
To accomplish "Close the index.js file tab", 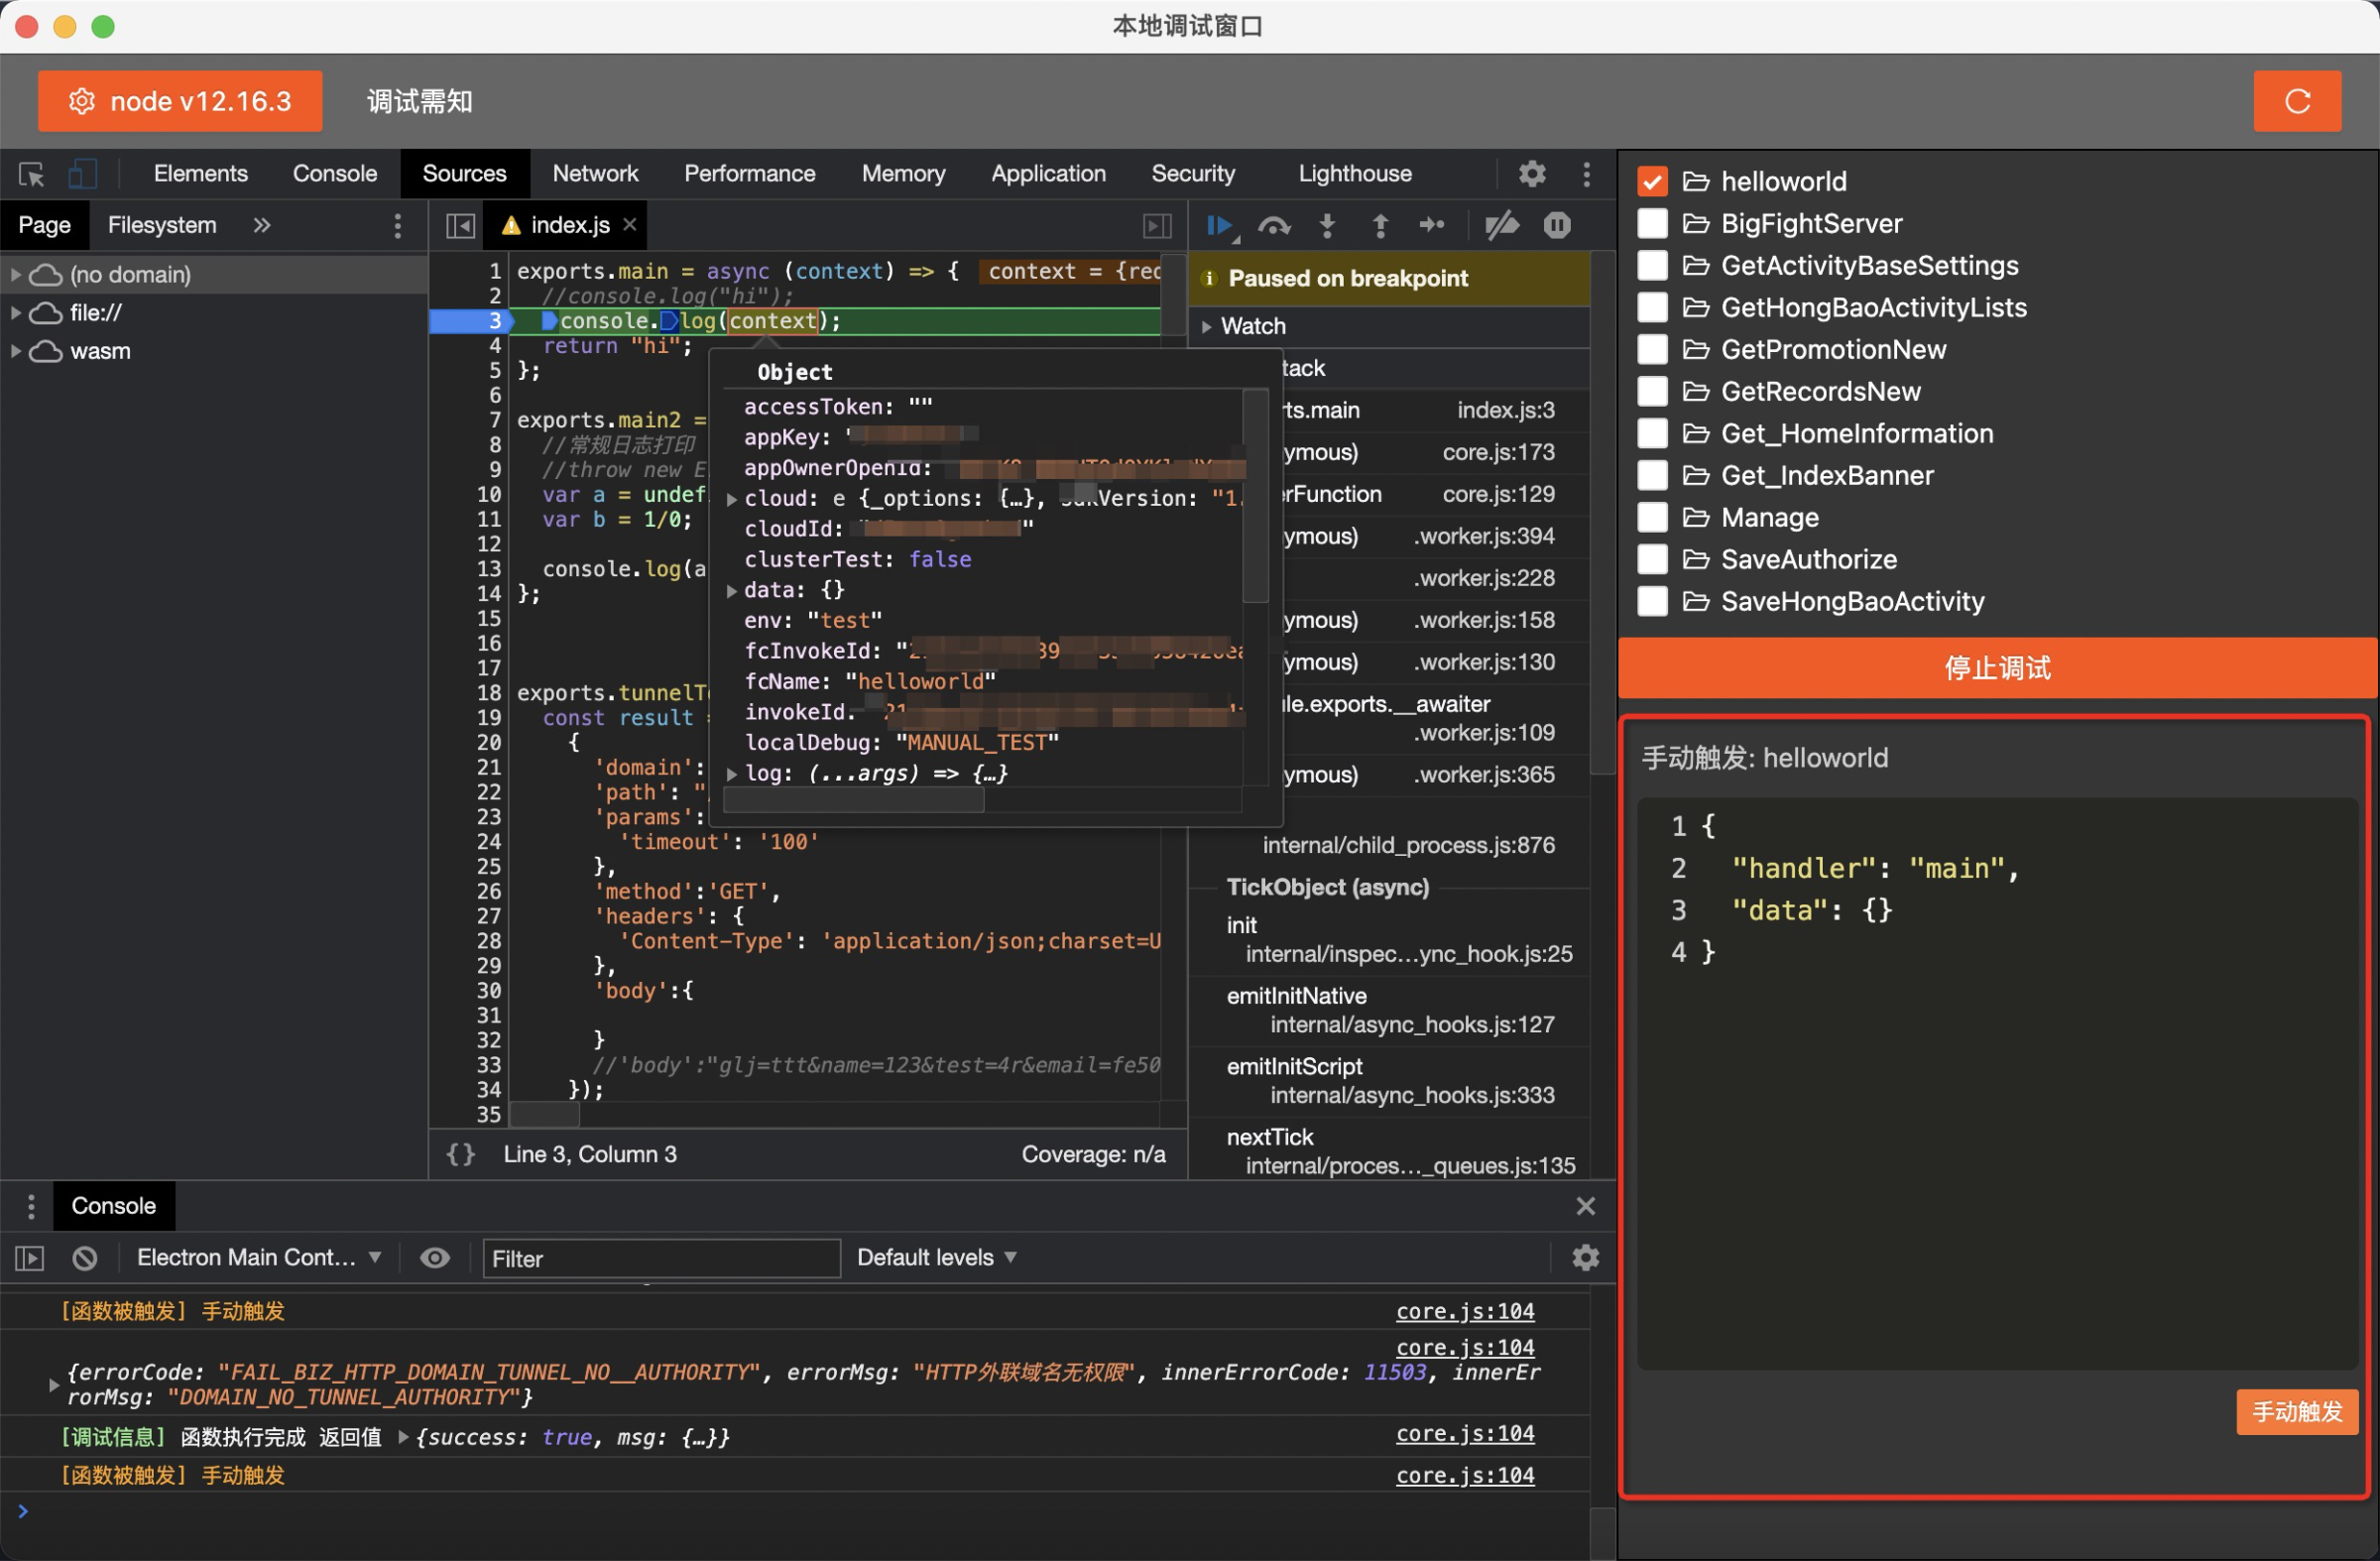I will (x=630, y=225).
